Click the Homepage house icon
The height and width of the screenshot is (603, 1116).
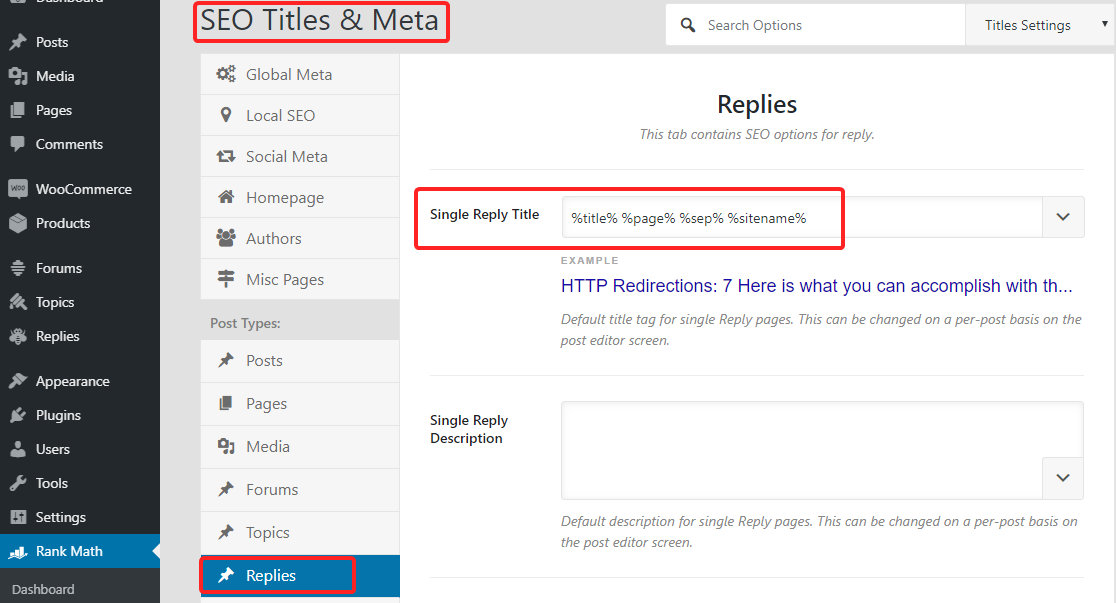(x=226, y=197)
